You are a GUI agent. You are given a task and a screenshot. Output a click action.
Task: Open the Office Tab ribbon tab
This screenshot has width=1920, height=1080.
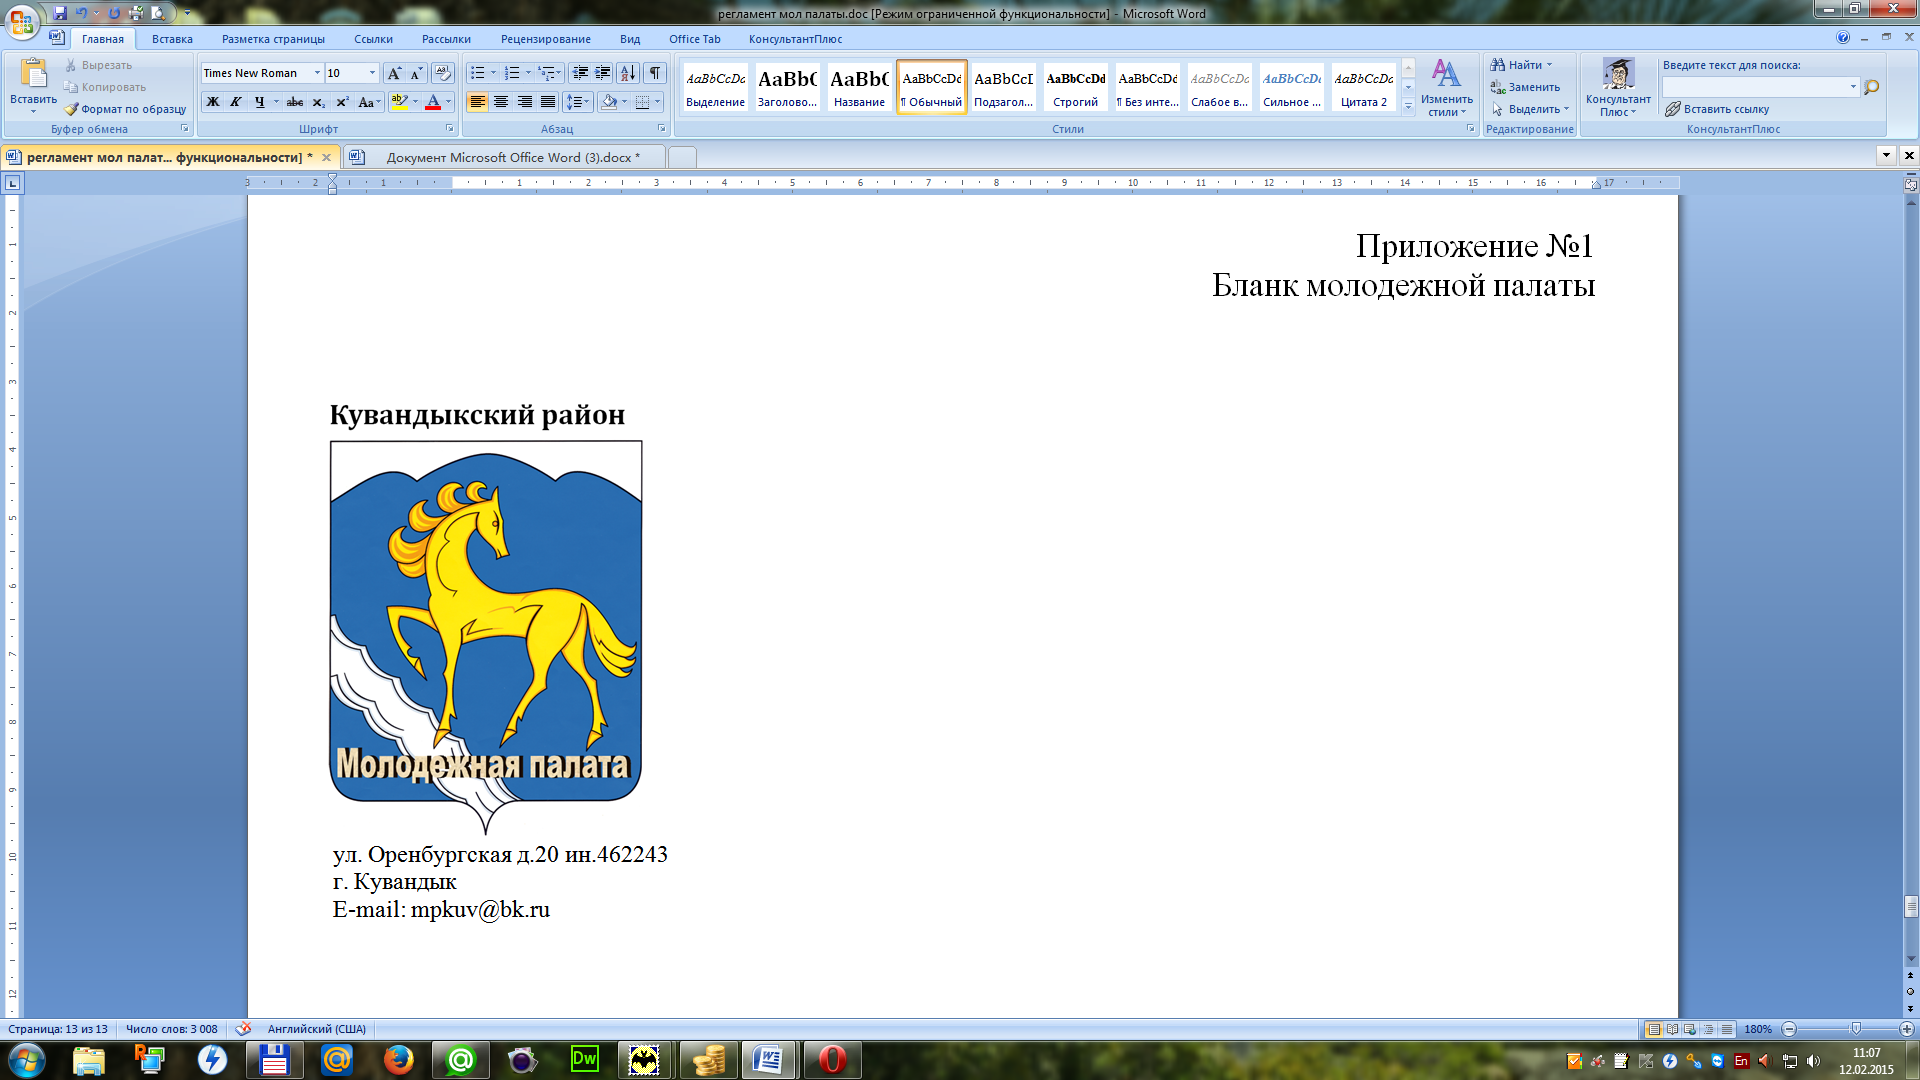[694, 39]
